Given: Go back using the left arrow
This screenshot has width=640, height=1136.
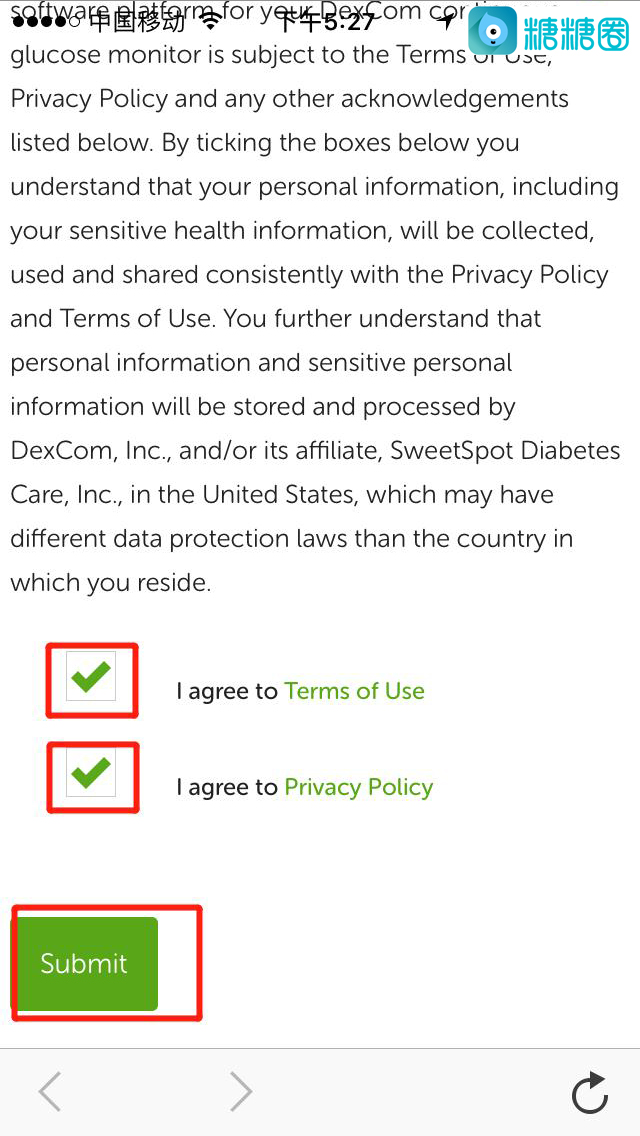Looking at the screenshot, I should pyautogui.click(x=50, y=1091).
